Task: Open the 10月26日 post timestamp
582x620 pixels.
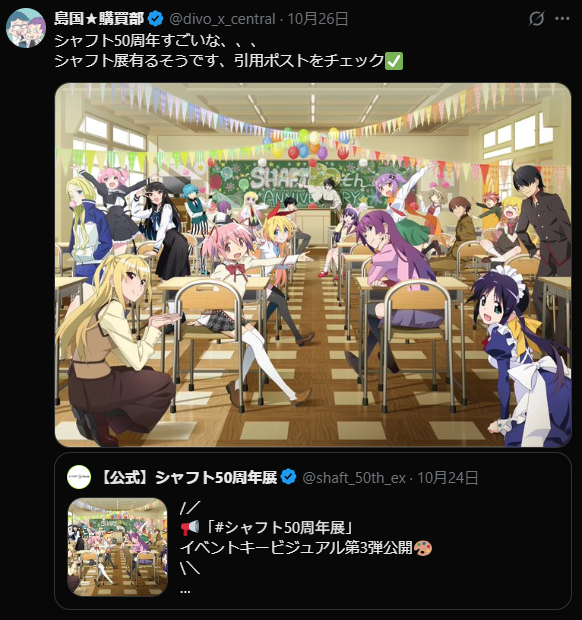Action: (317, 19)
